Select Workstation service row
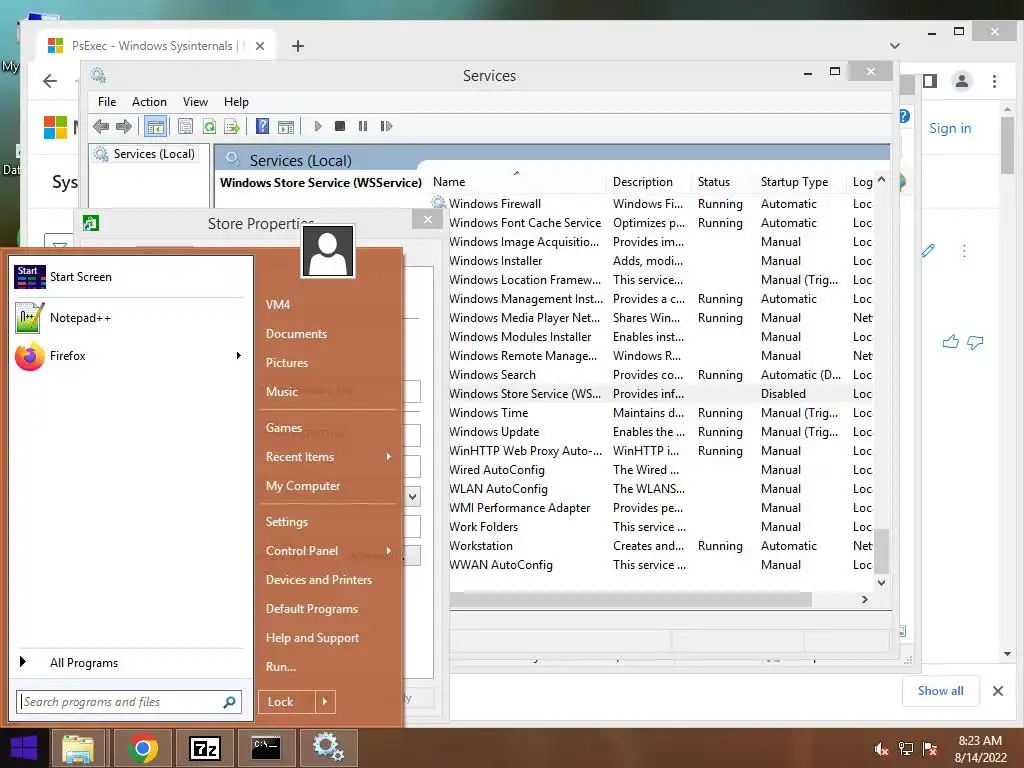 click(x=661, y=546)
